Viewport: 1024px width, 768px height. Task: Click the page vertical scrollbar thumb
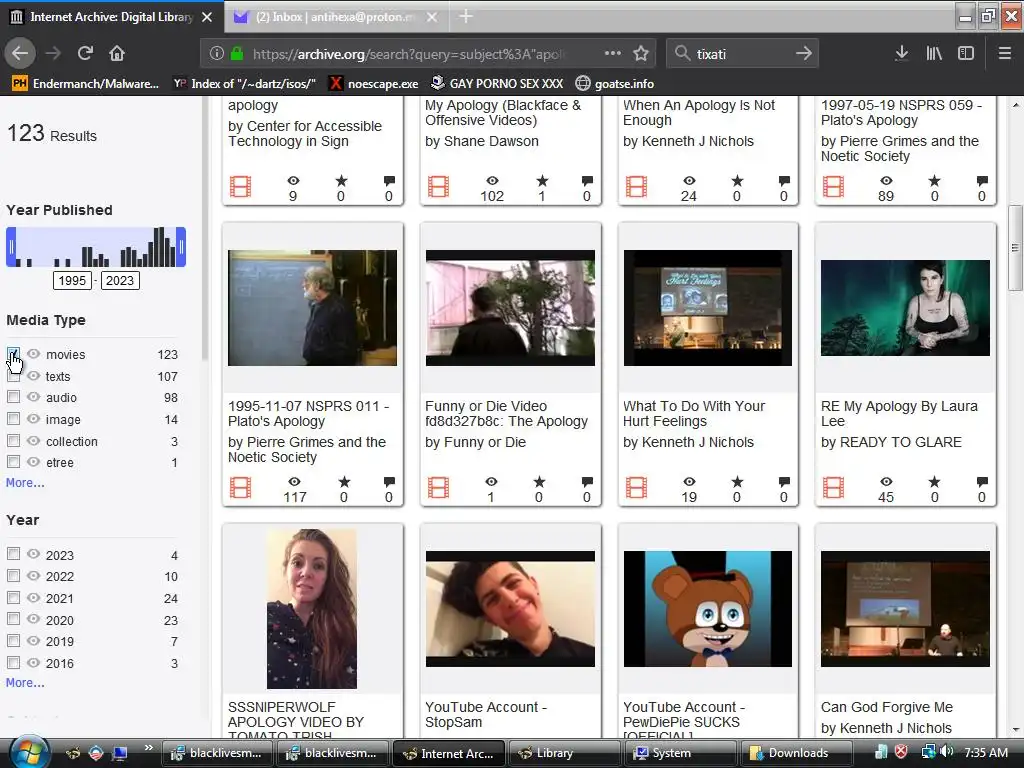1015,248
